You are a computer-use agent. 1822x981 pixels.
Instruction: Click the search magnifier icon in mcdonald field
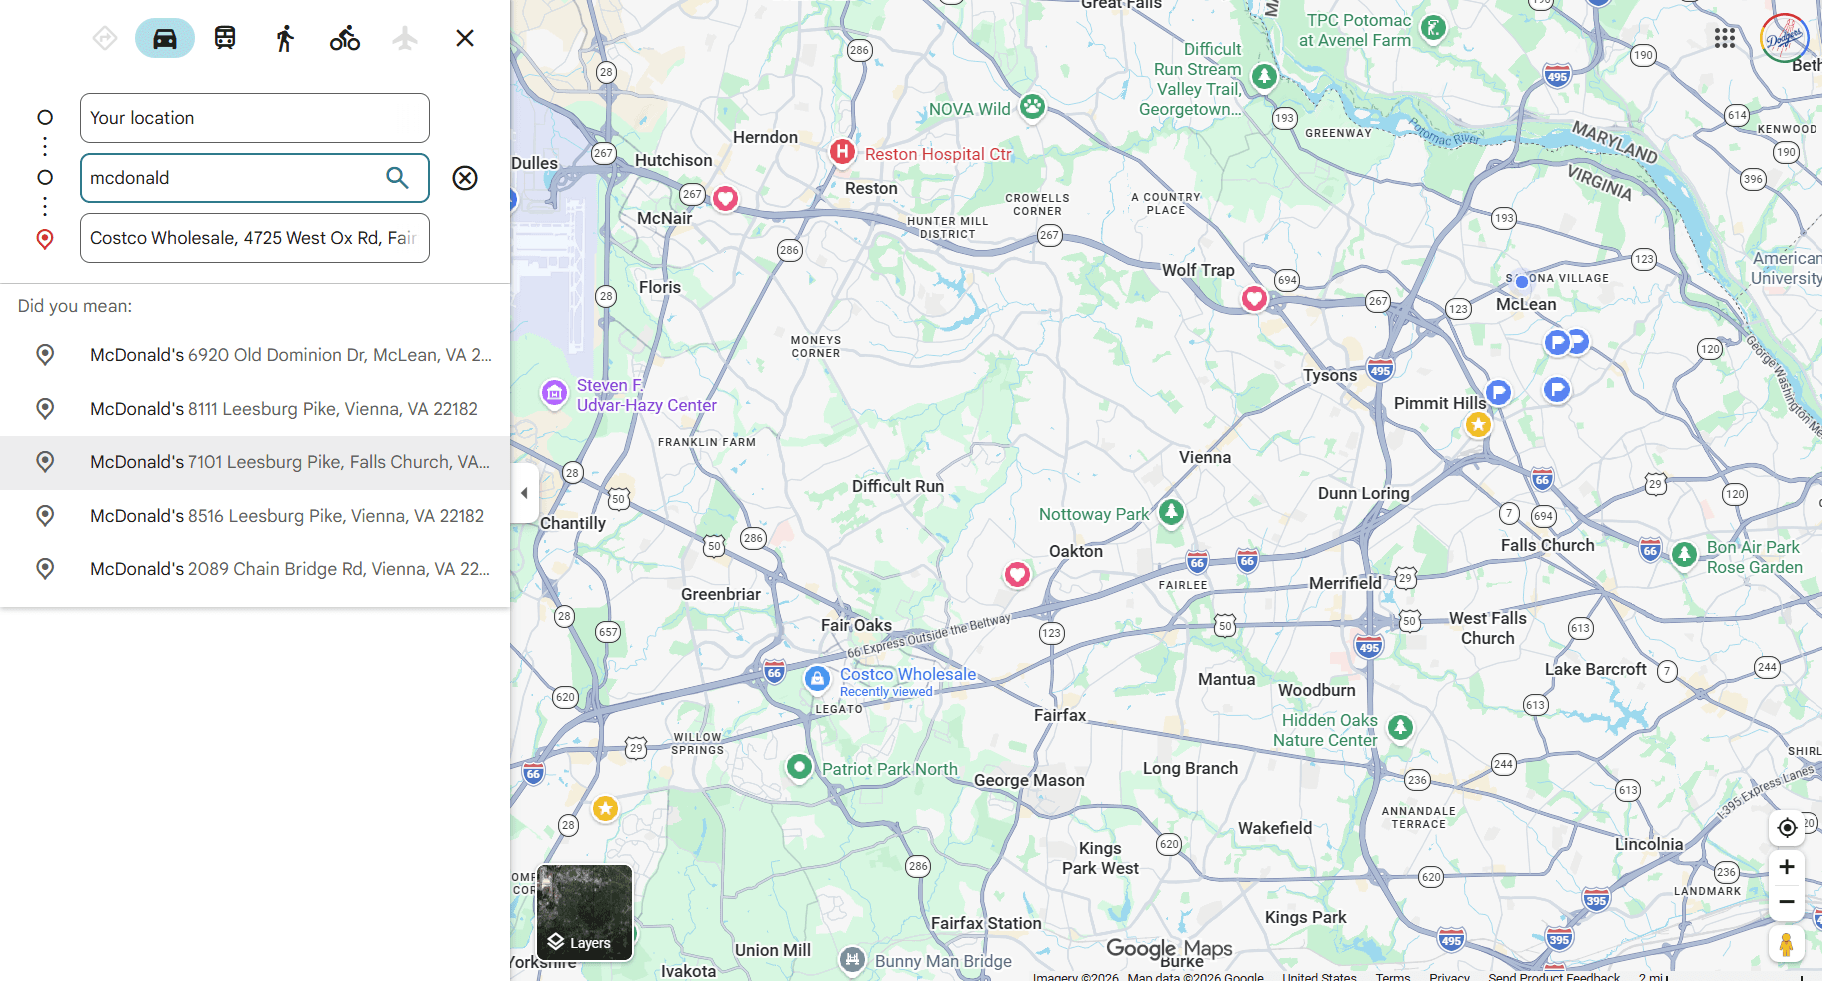[397, 178]
